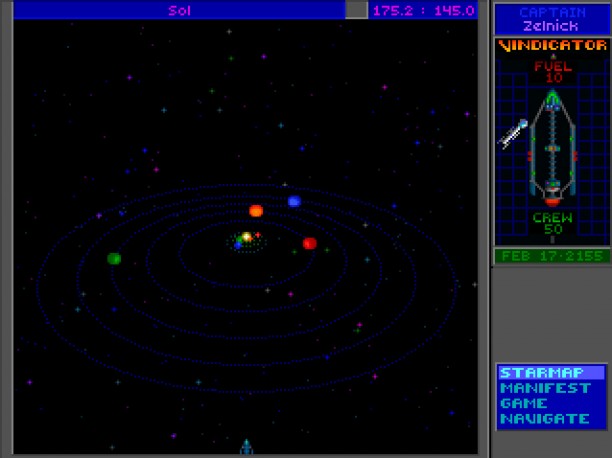Screen dimensions: 612x458
Task: Click the green planet on the left orbit
Action: (x=114, y=258)
